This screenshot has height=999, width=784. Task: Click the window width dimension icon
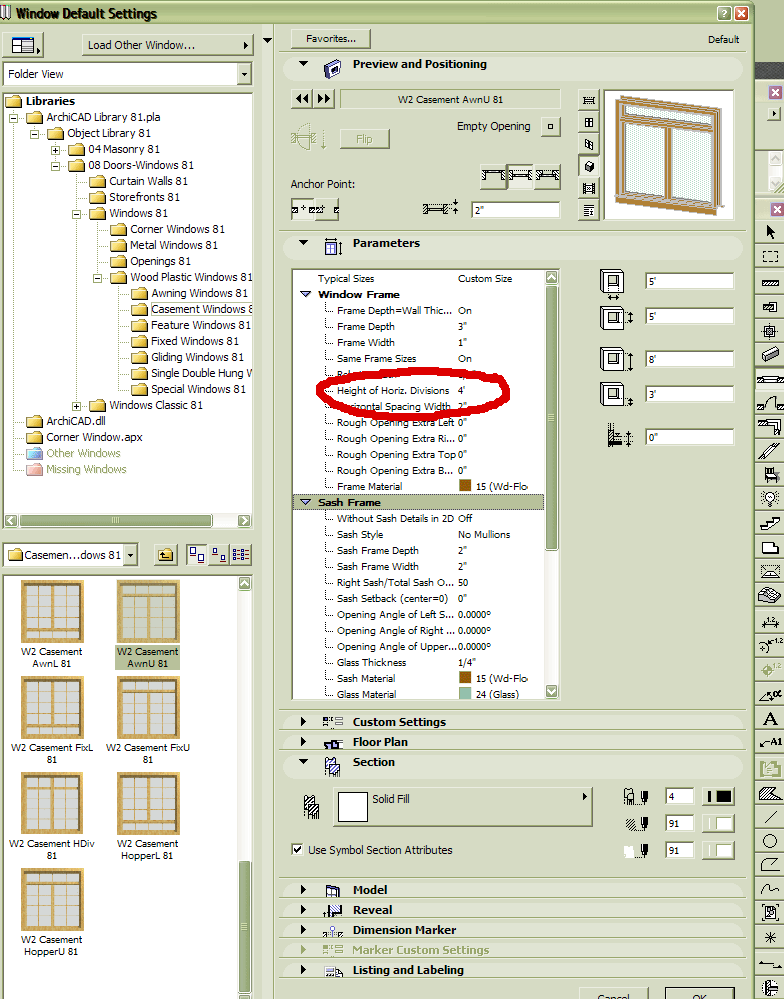pyautogui.click(x=612, y=282)
